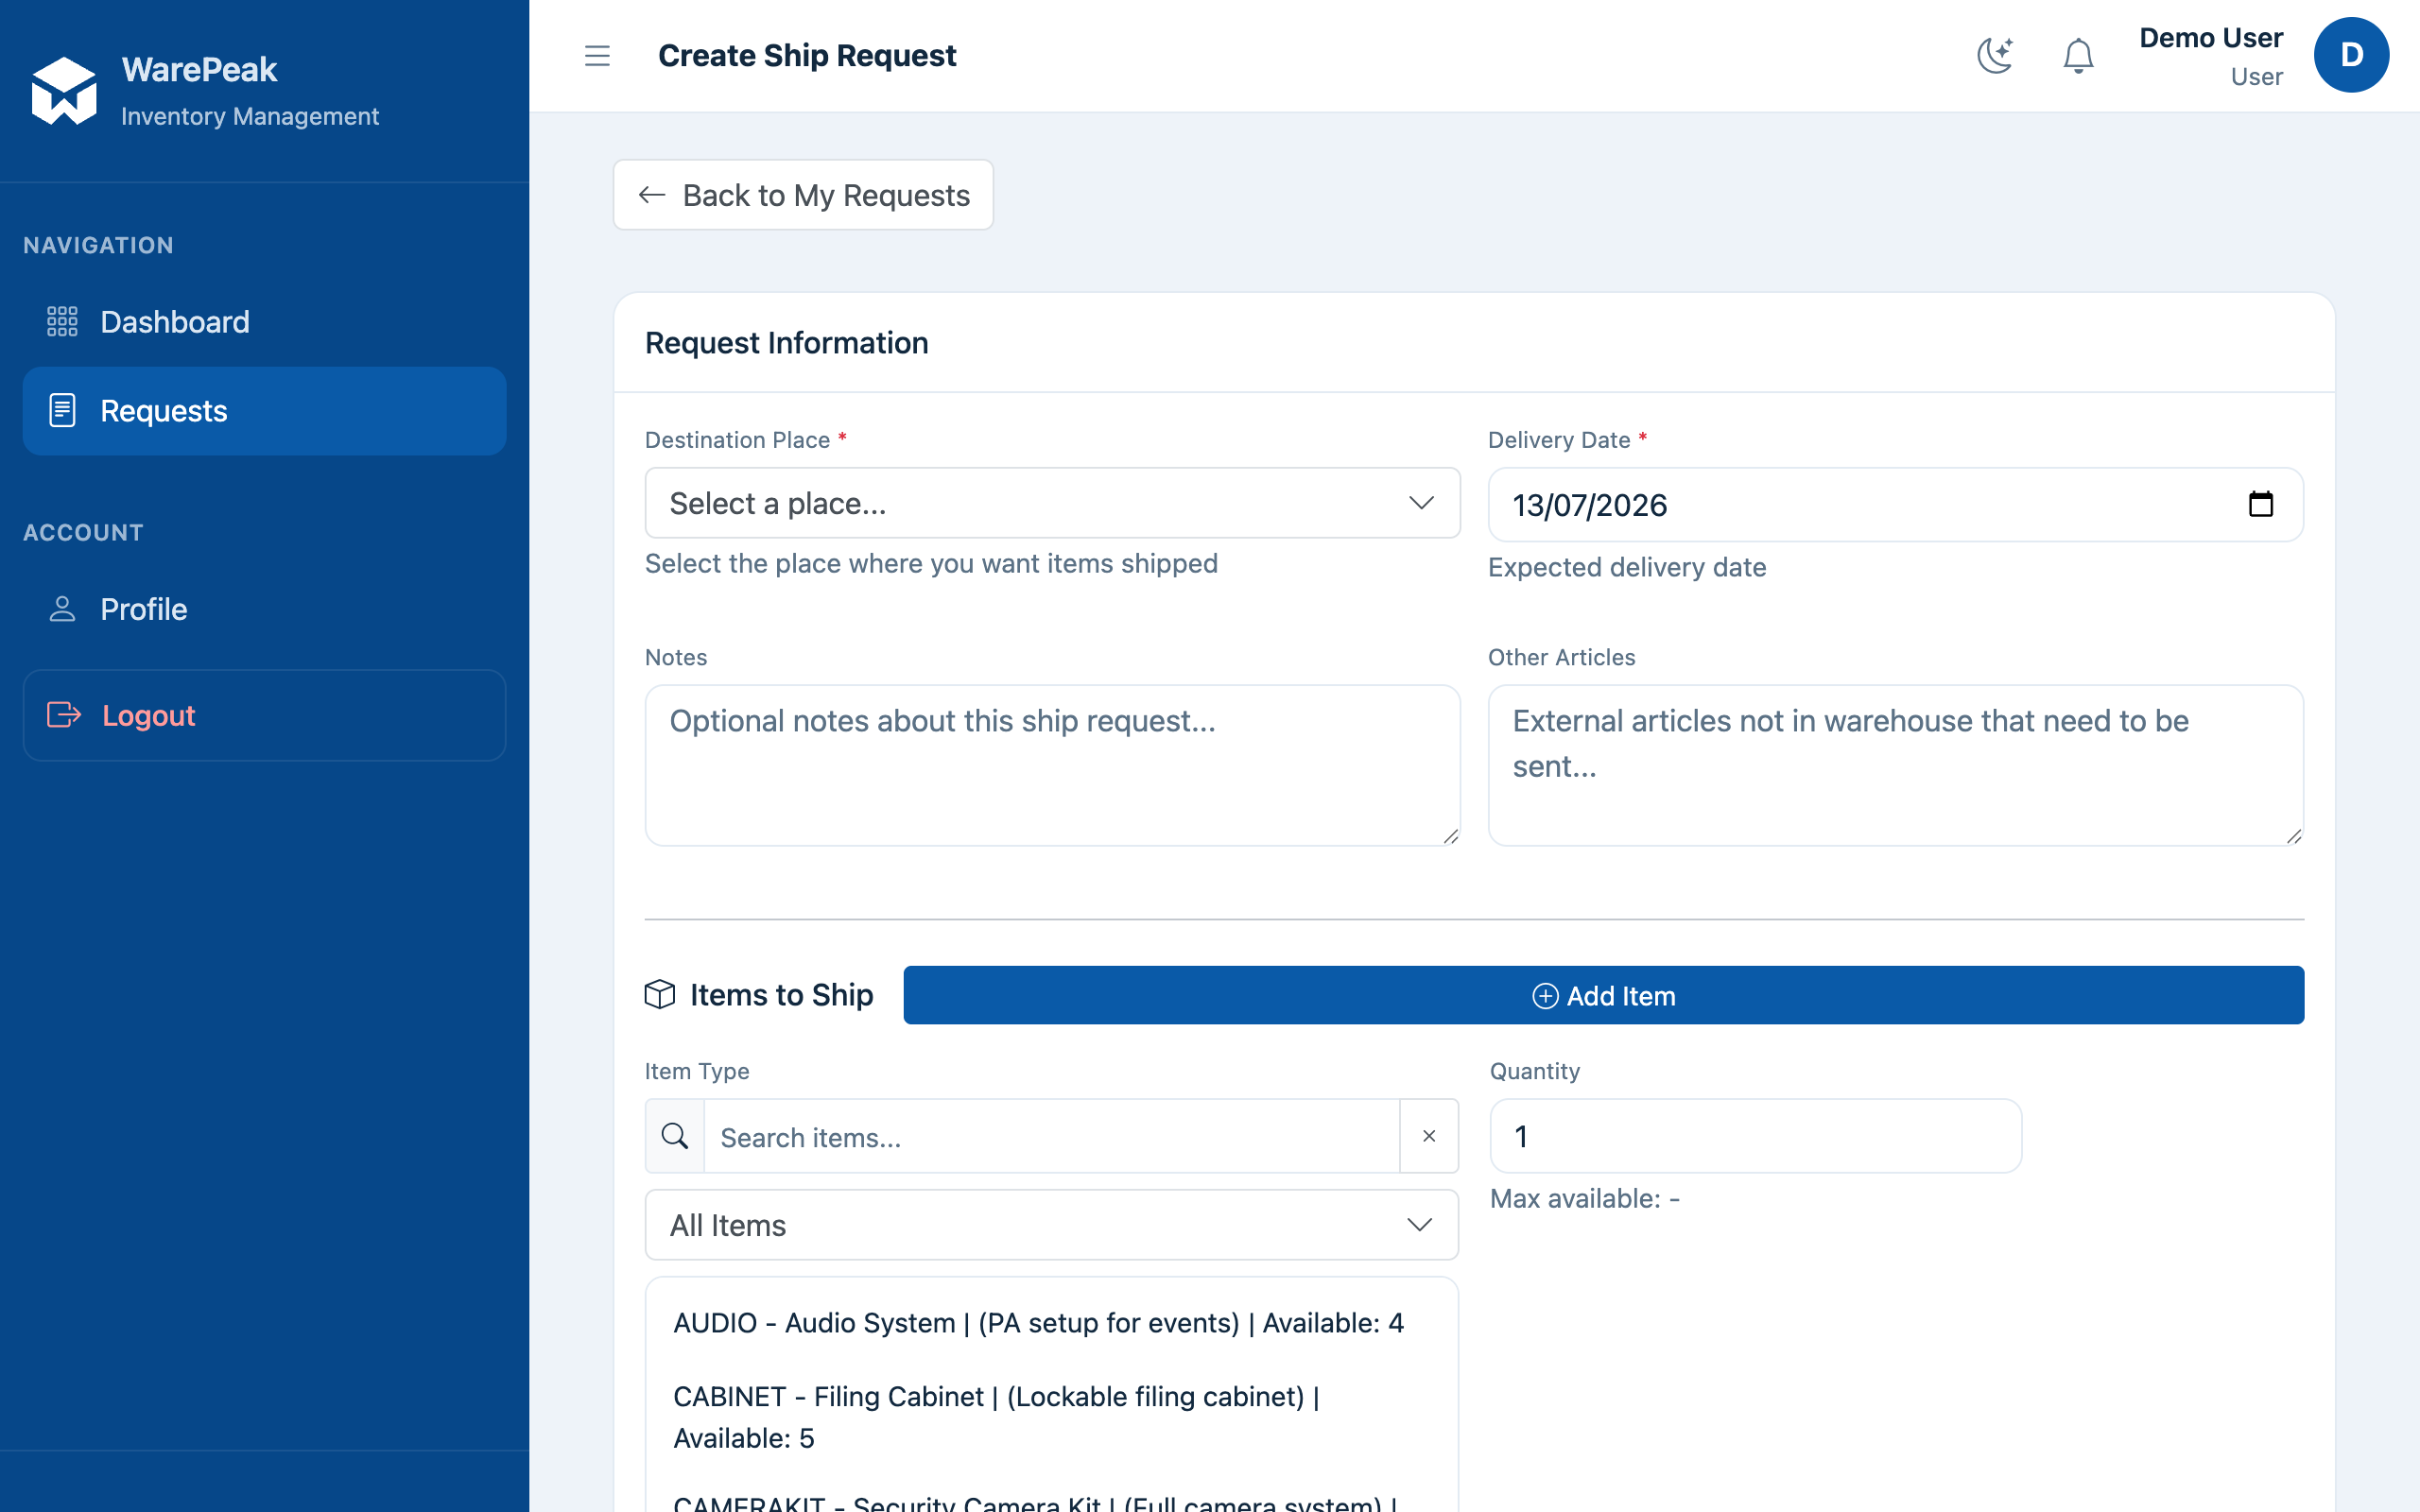This screenshot has height=1512, width=2420.
Task: Click into the Notes textarea
Action: click(x=1052, y=765)
